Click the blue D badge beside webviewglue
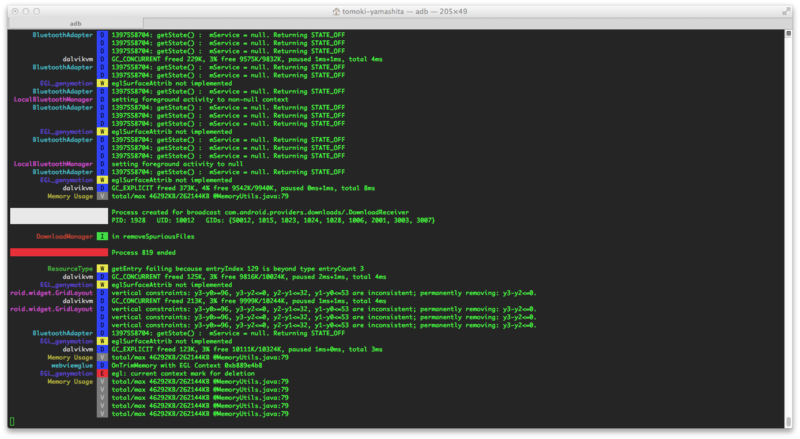The width and height of the screenshot is (800, 439). click(x=102, y=365)
